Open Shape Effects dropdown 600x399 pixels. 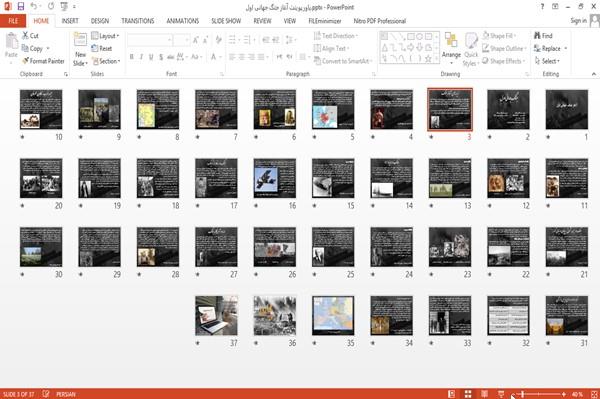504,61
